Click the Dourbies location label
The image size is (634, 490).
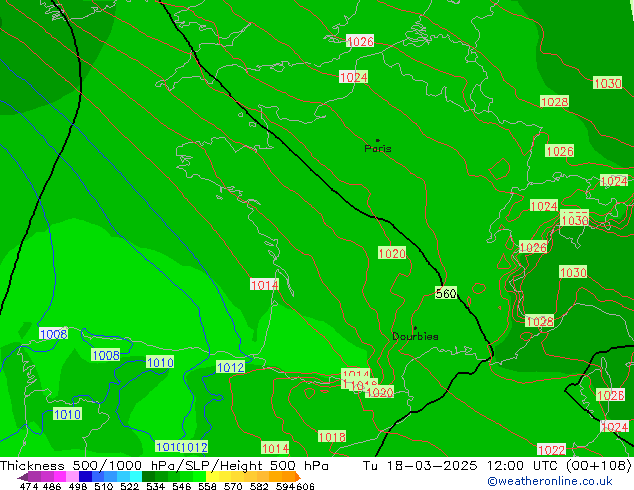coord(415,336)
